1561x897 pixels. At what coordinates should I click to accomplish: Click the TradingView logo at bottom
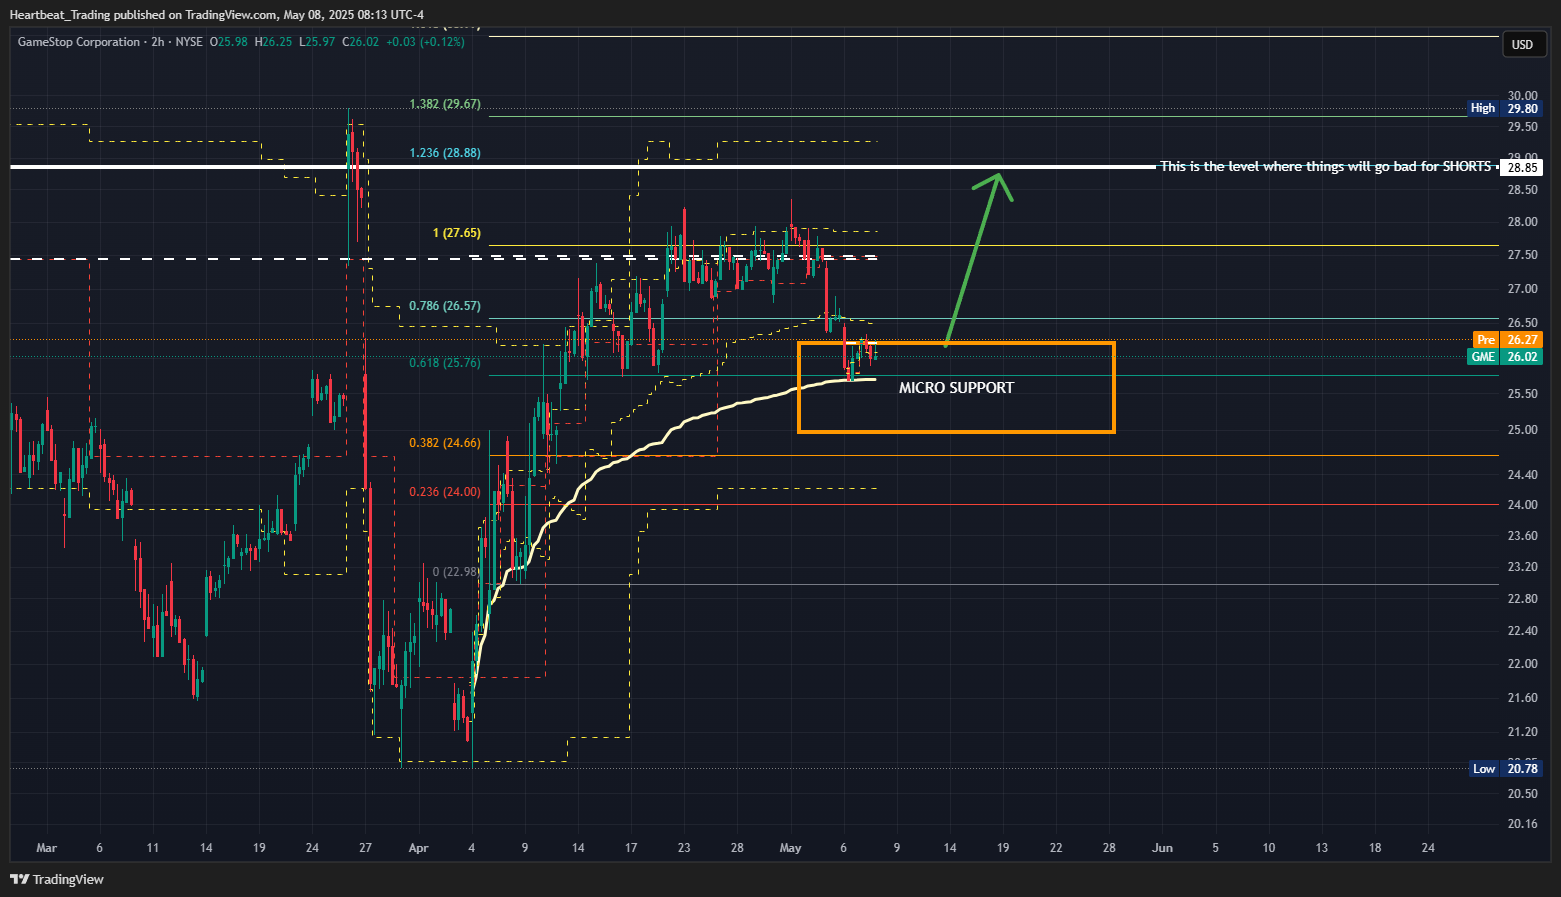click(x=57, y=879)
